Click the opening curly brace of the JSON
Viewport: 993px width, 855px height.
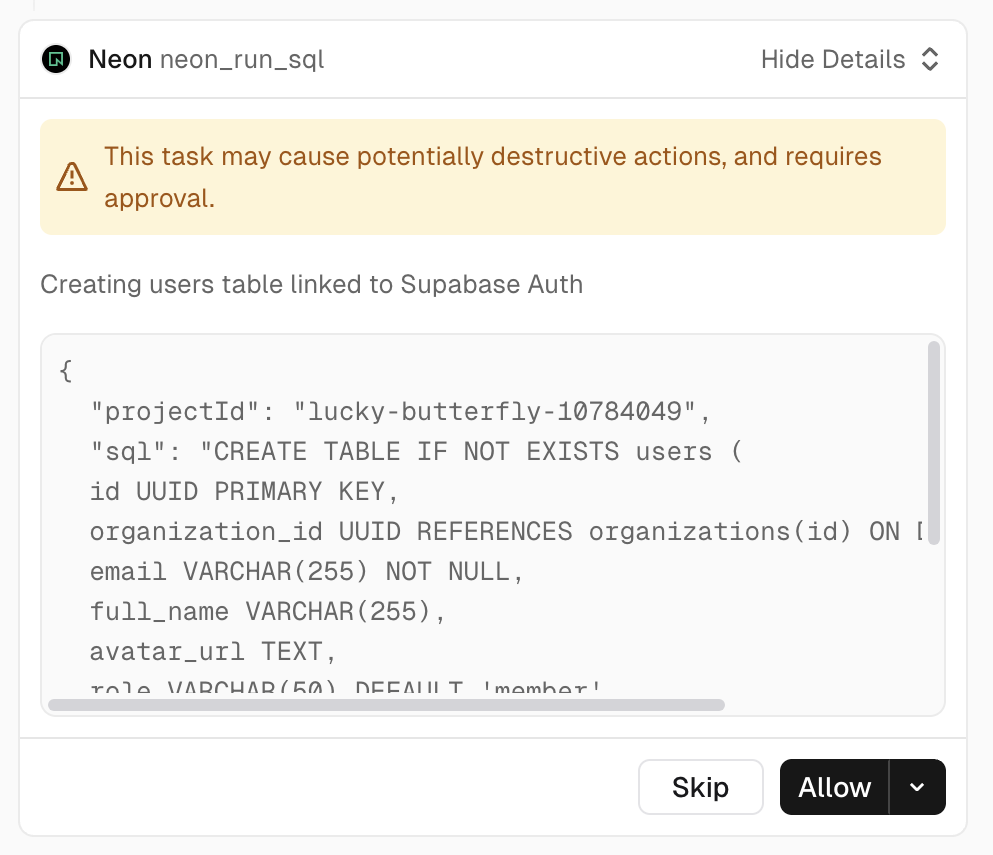pos(66,371)
